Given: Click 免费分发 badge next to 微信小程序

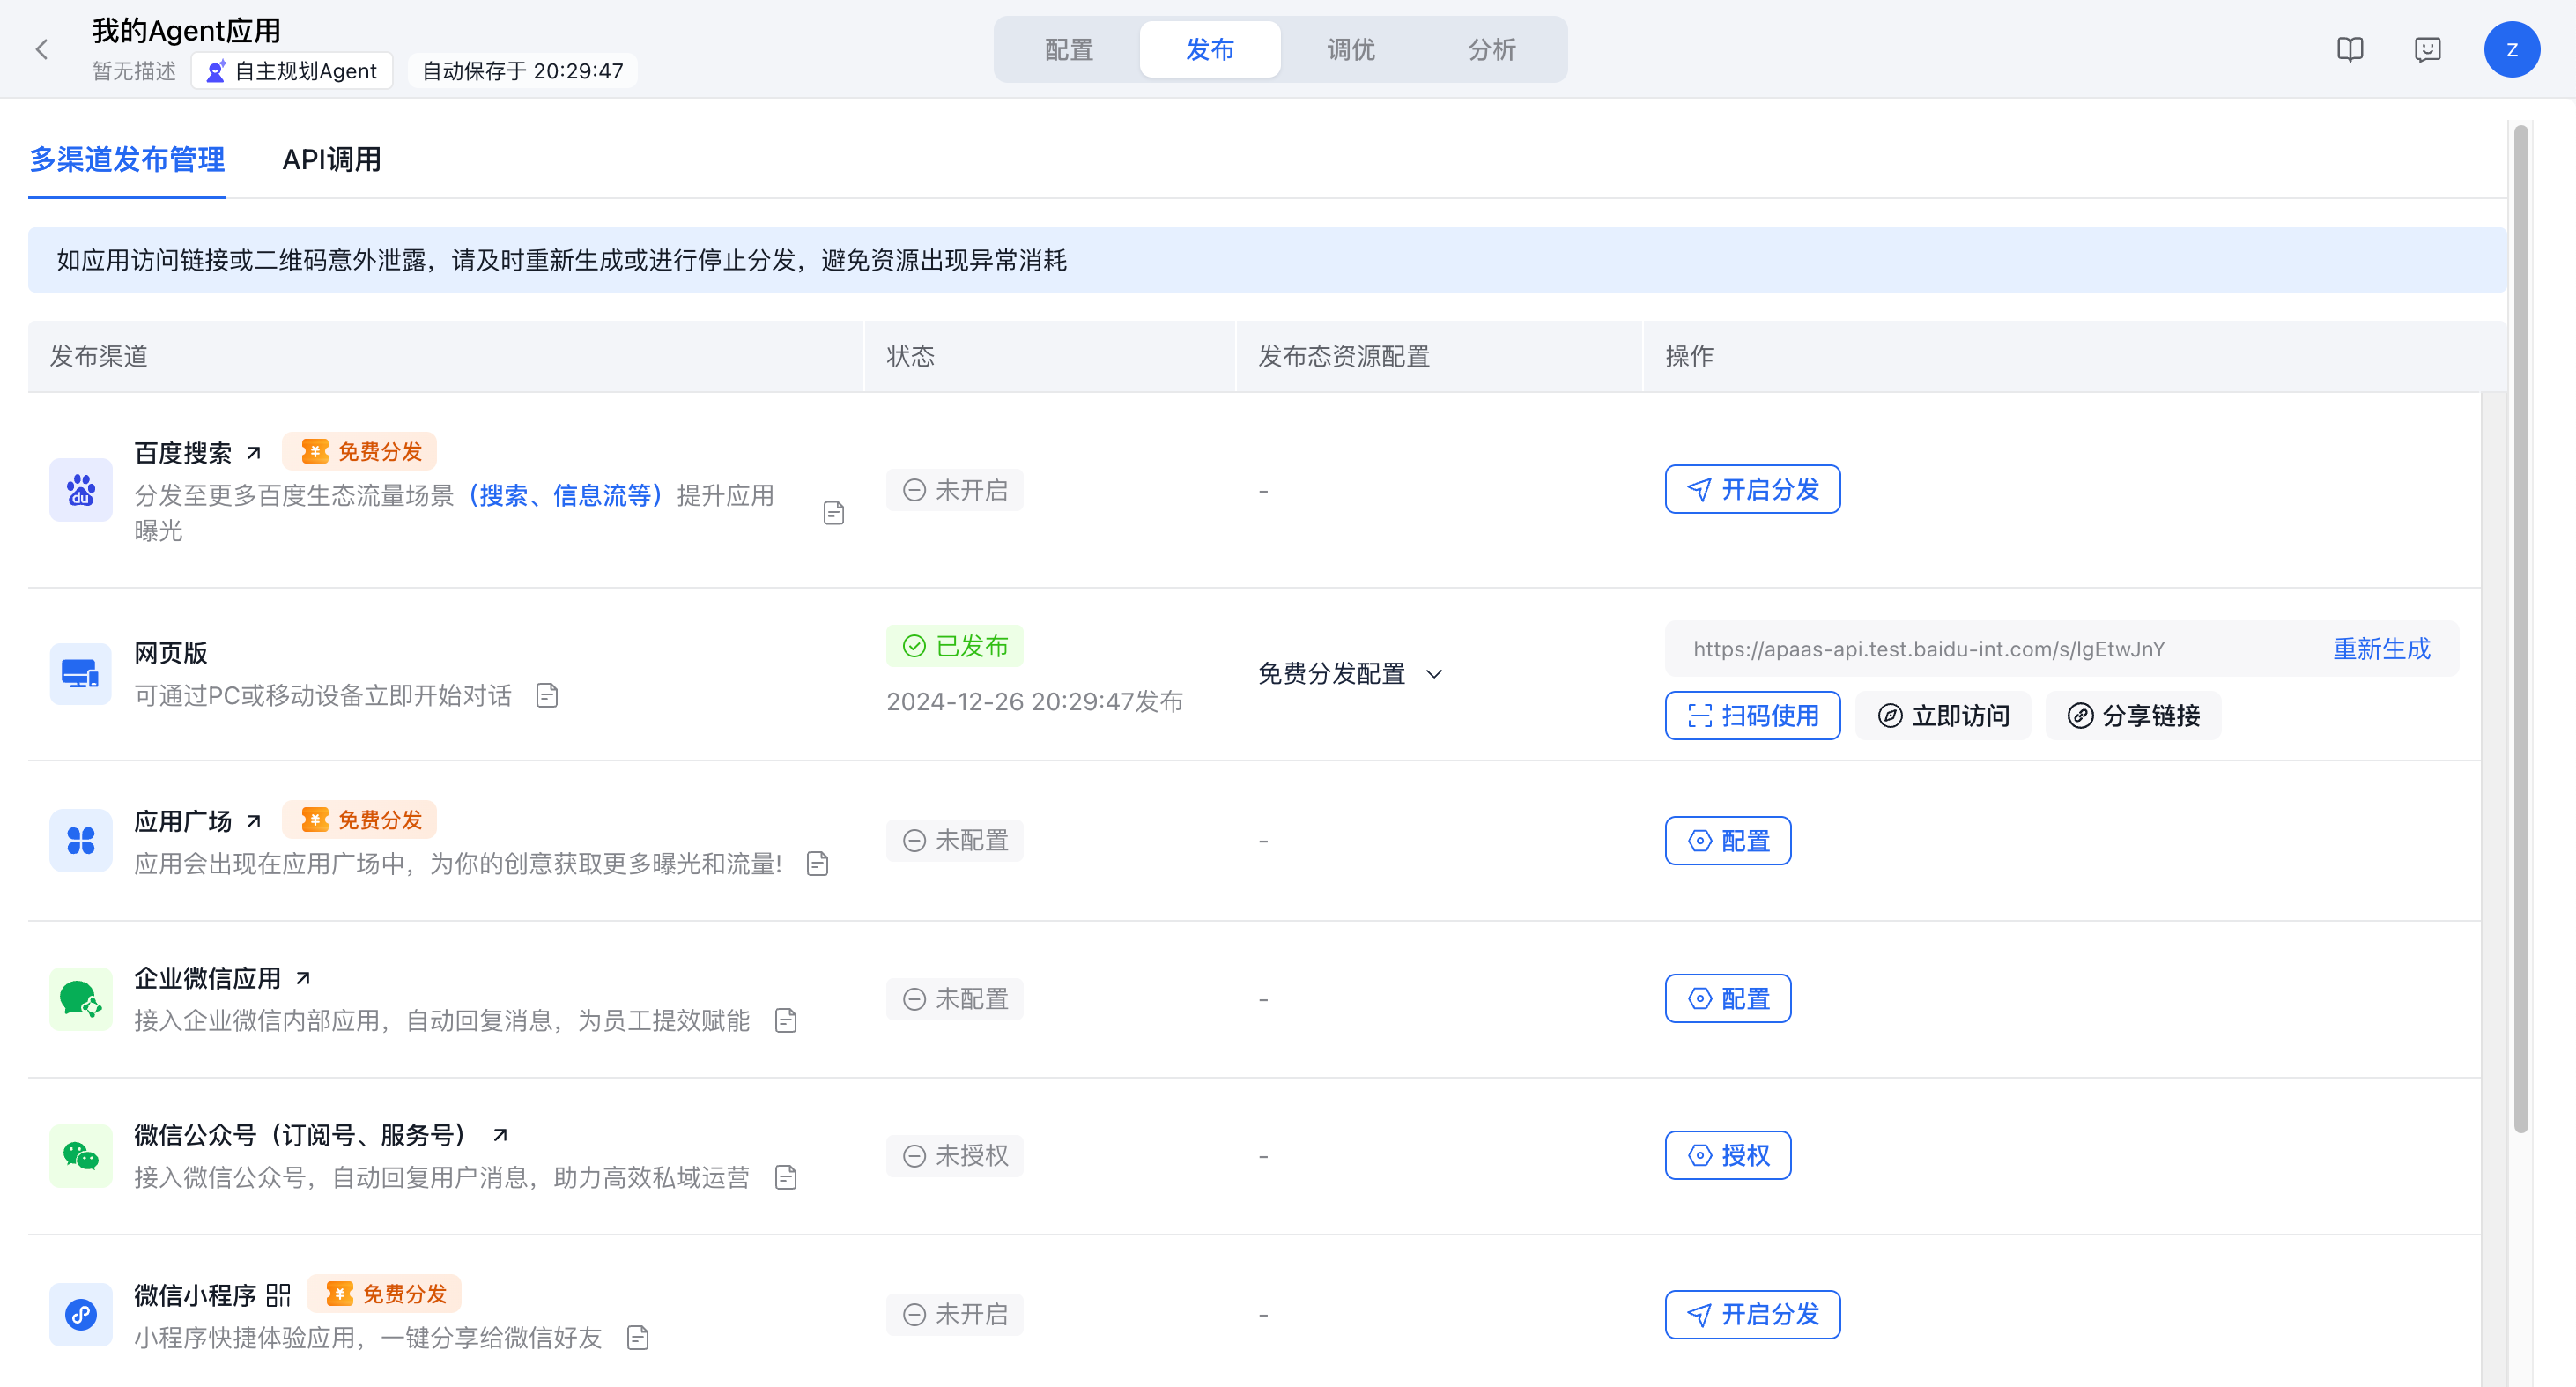Looking at the screenshot, I should coord(384,1294).
